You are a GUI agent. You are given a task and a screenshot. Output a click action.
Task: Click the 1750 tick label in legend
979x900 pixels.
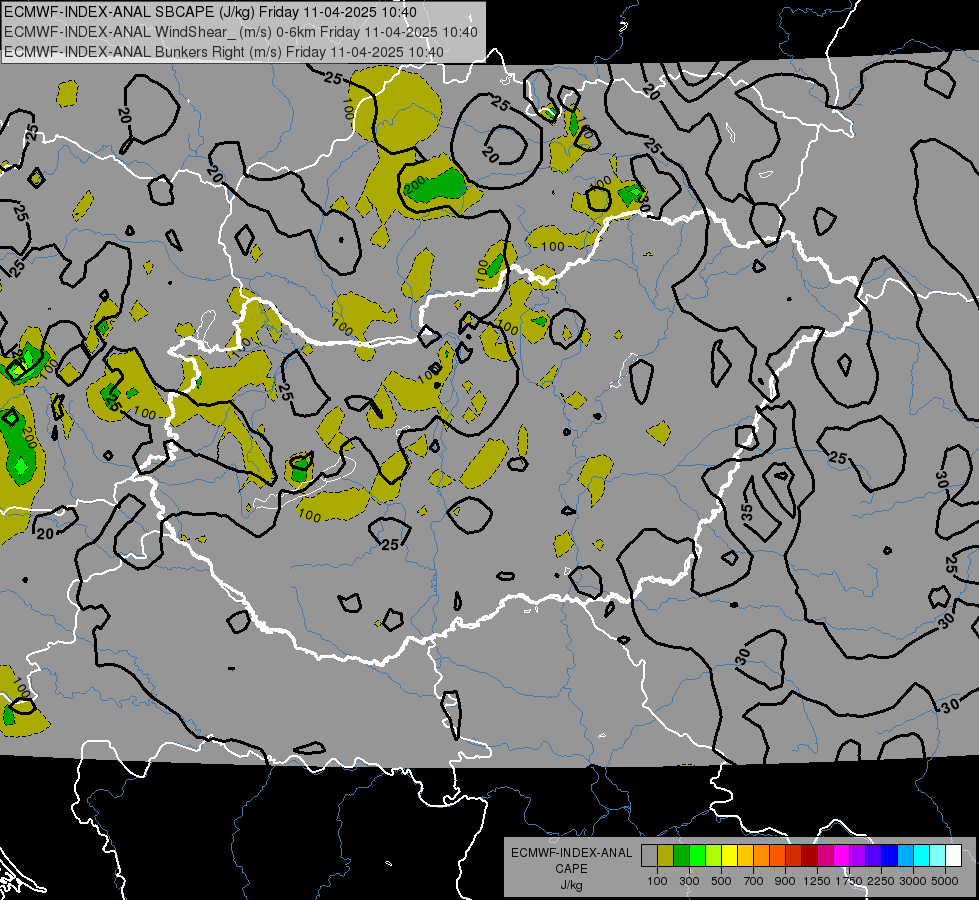tap(849, 881)
